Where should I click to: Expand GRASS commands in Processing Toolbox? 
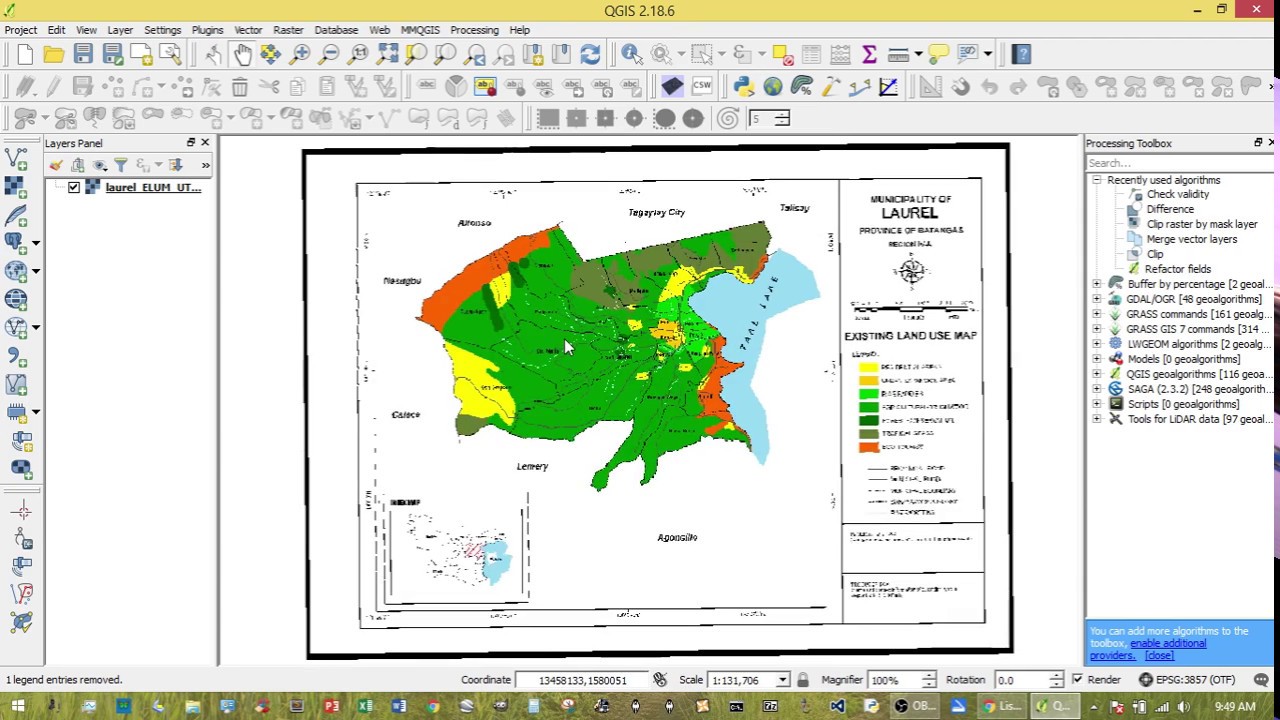(1097, 314)
